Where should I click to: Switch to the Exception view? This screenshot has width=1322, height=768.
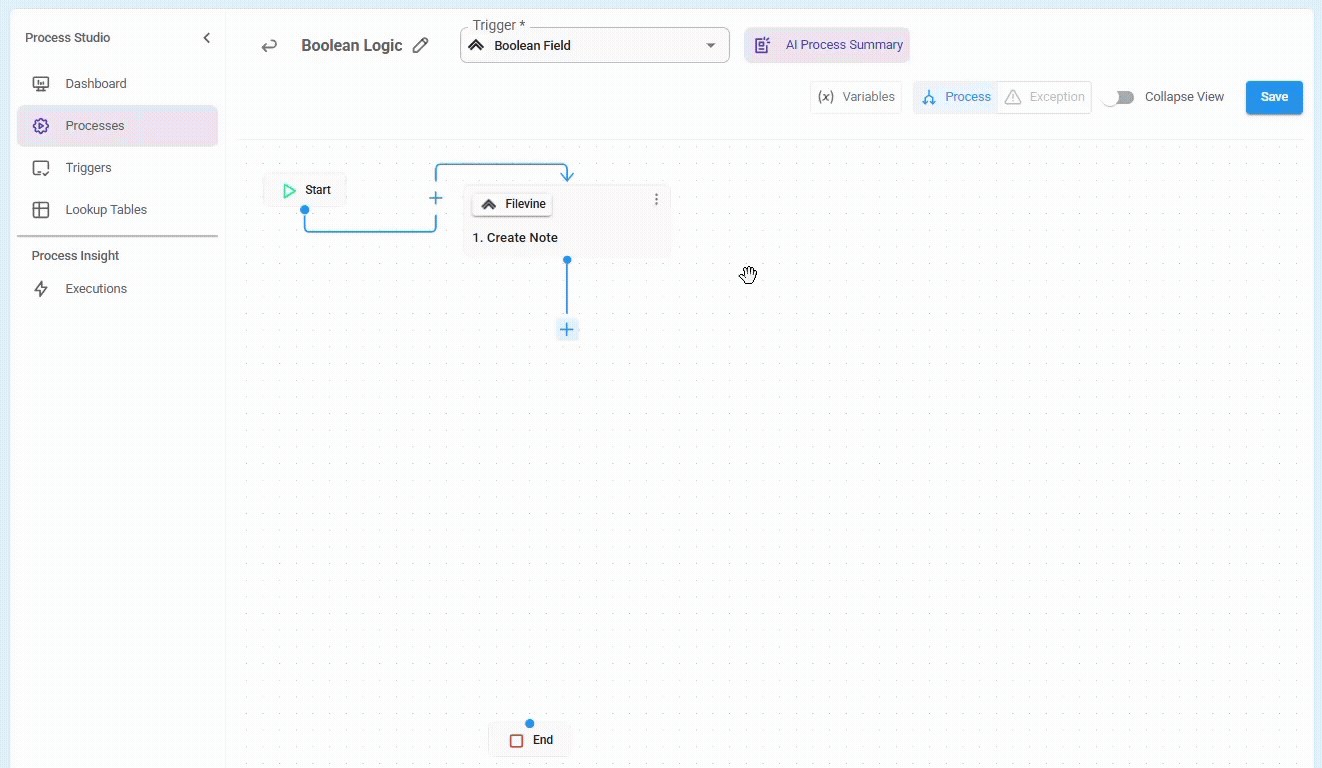click(x=1045, y=97)
